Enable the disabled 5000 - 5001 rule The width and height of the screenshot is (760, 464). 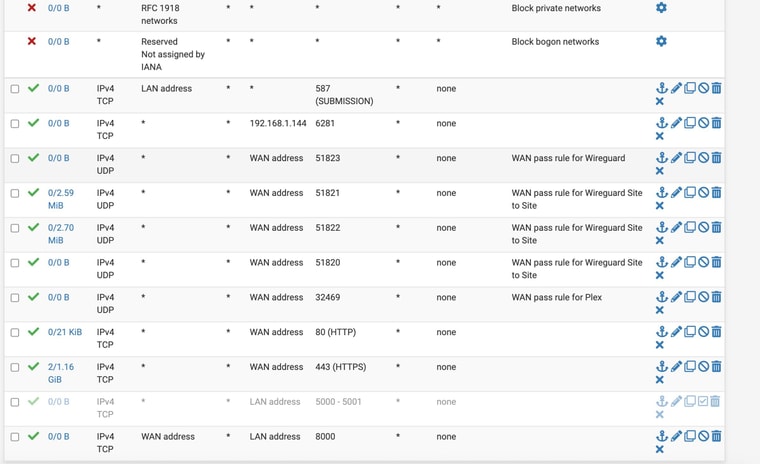(x=703, y=401)
